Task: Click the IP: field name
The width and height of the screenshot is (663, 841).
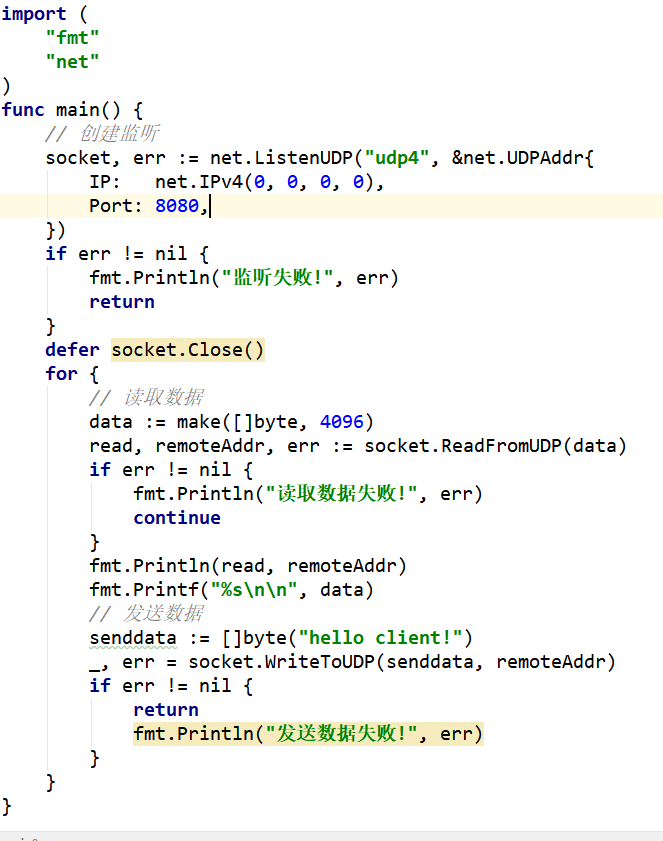Action: [x=105, y=182]
